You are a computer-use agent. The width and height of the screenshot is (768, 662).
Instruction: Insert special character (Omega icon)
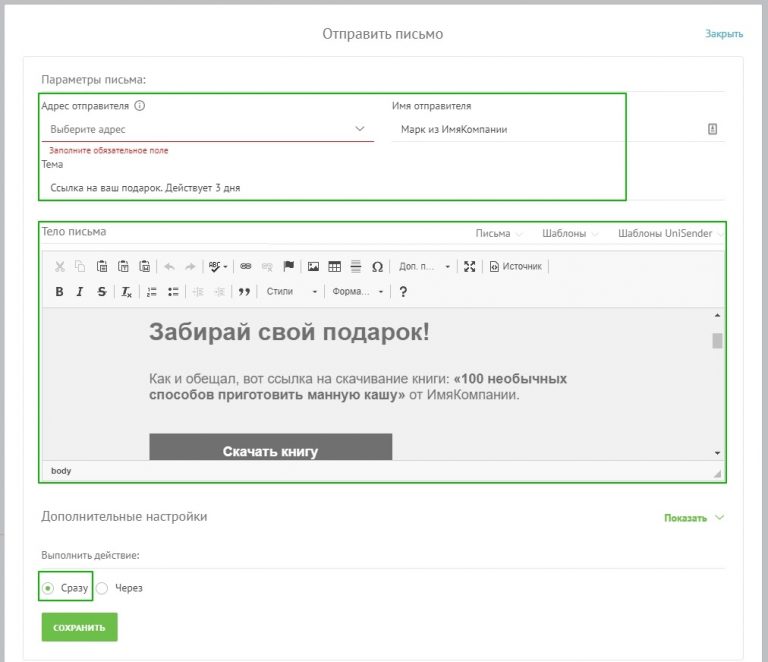[377, 267]
